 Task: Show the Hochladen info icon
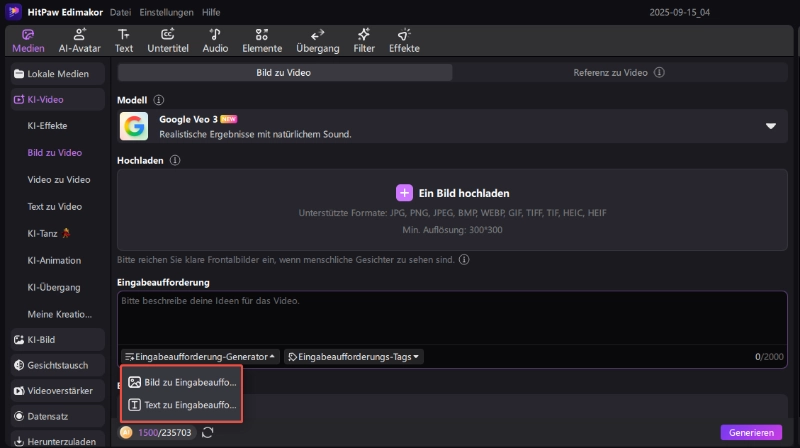point(174,160)
